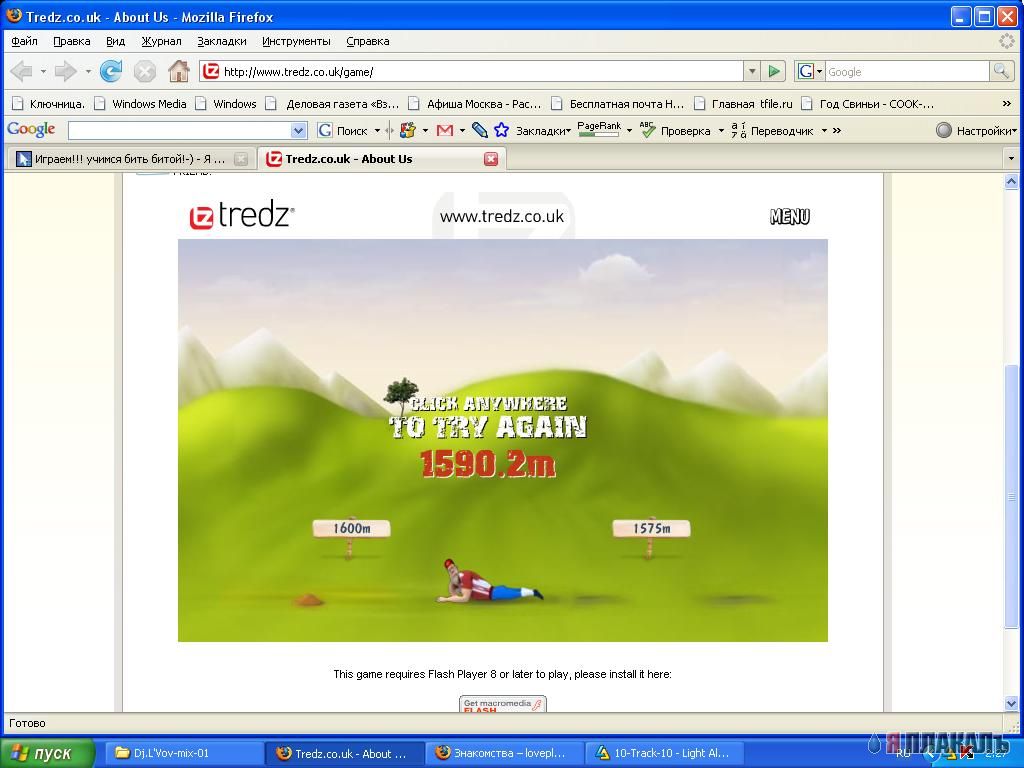Open Google toolbar search box dropdown

(298, 131)
